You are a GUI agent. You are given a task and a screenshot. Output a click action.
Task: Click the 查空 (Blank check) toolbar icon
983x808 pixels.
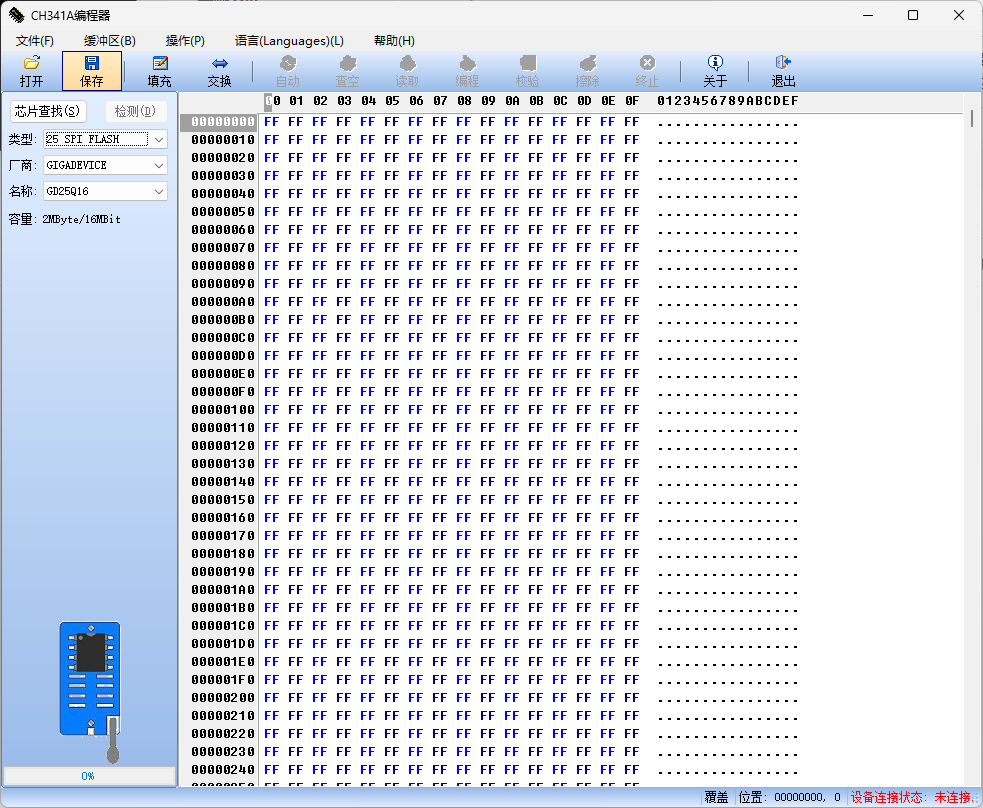tap(347, 71)
